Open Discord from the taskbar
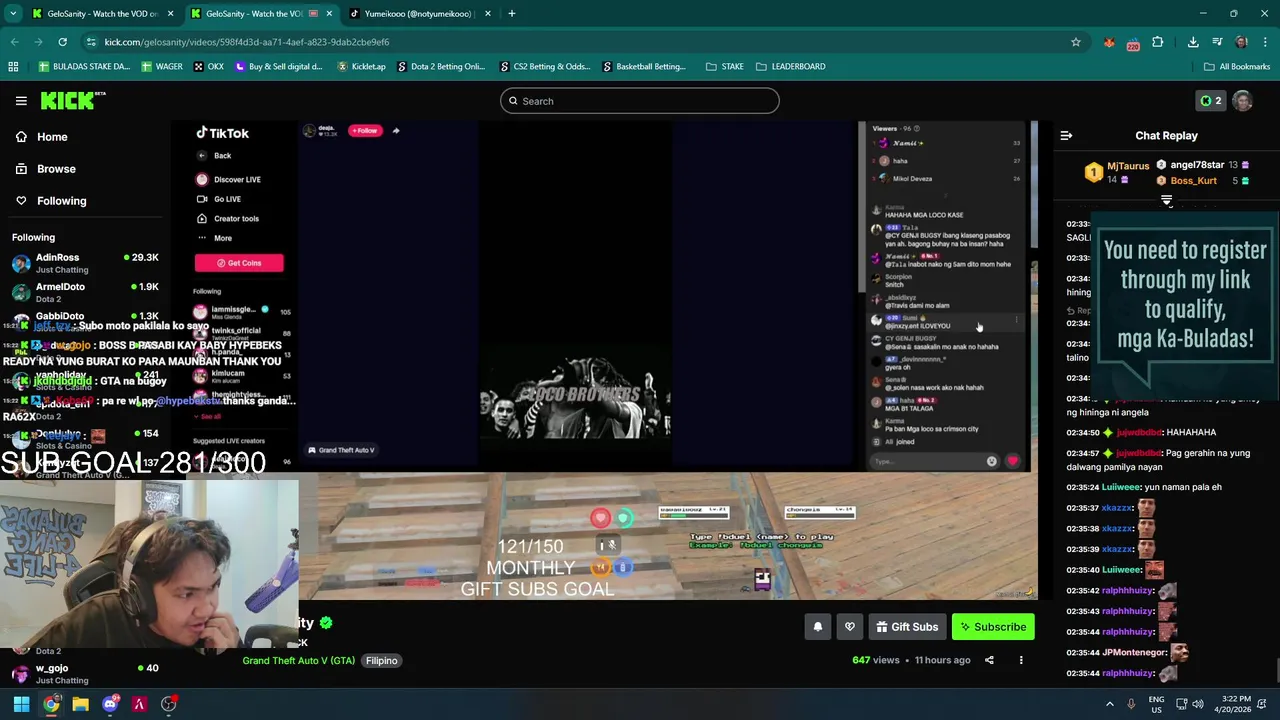Screen dimensions: 1280x720 tap(110, 704)
